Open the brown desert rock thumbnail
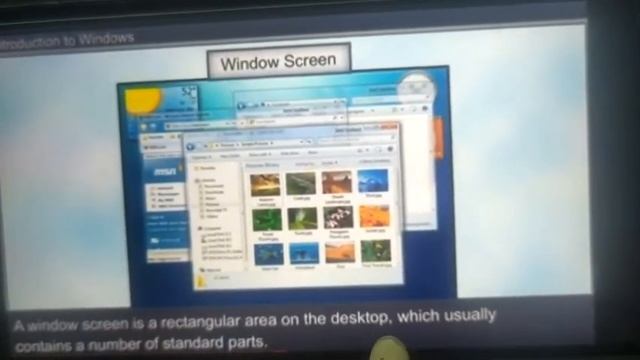 [337, 182]
